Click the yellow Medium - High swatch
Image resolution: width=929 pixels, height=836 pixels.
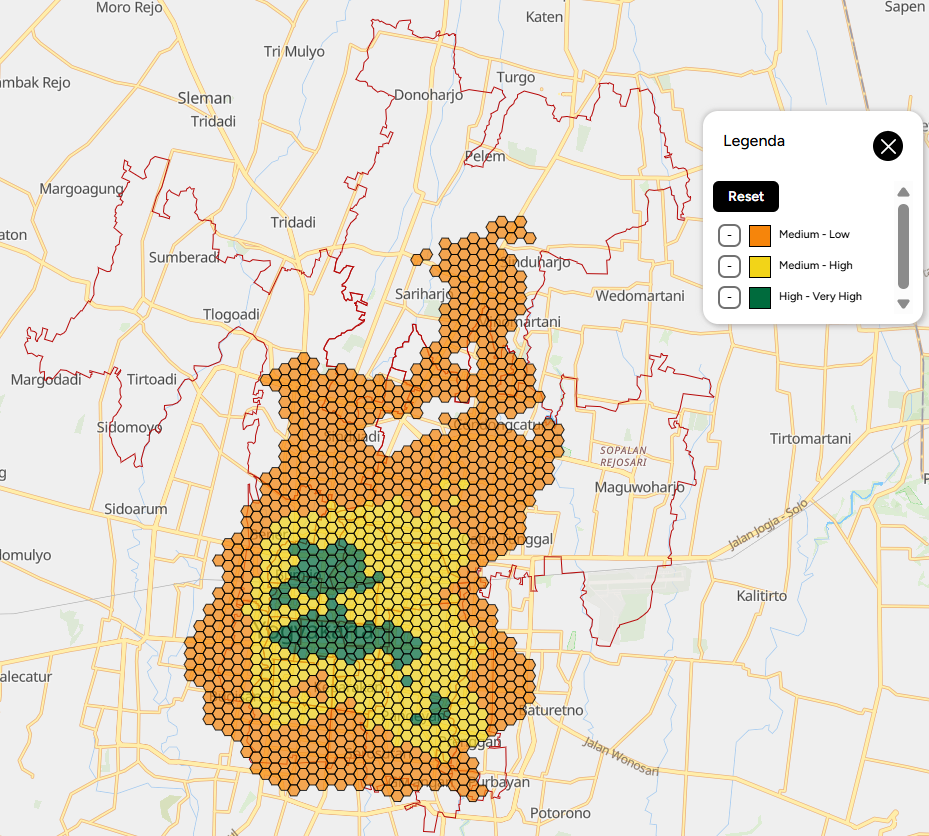(x=760, y=267)
